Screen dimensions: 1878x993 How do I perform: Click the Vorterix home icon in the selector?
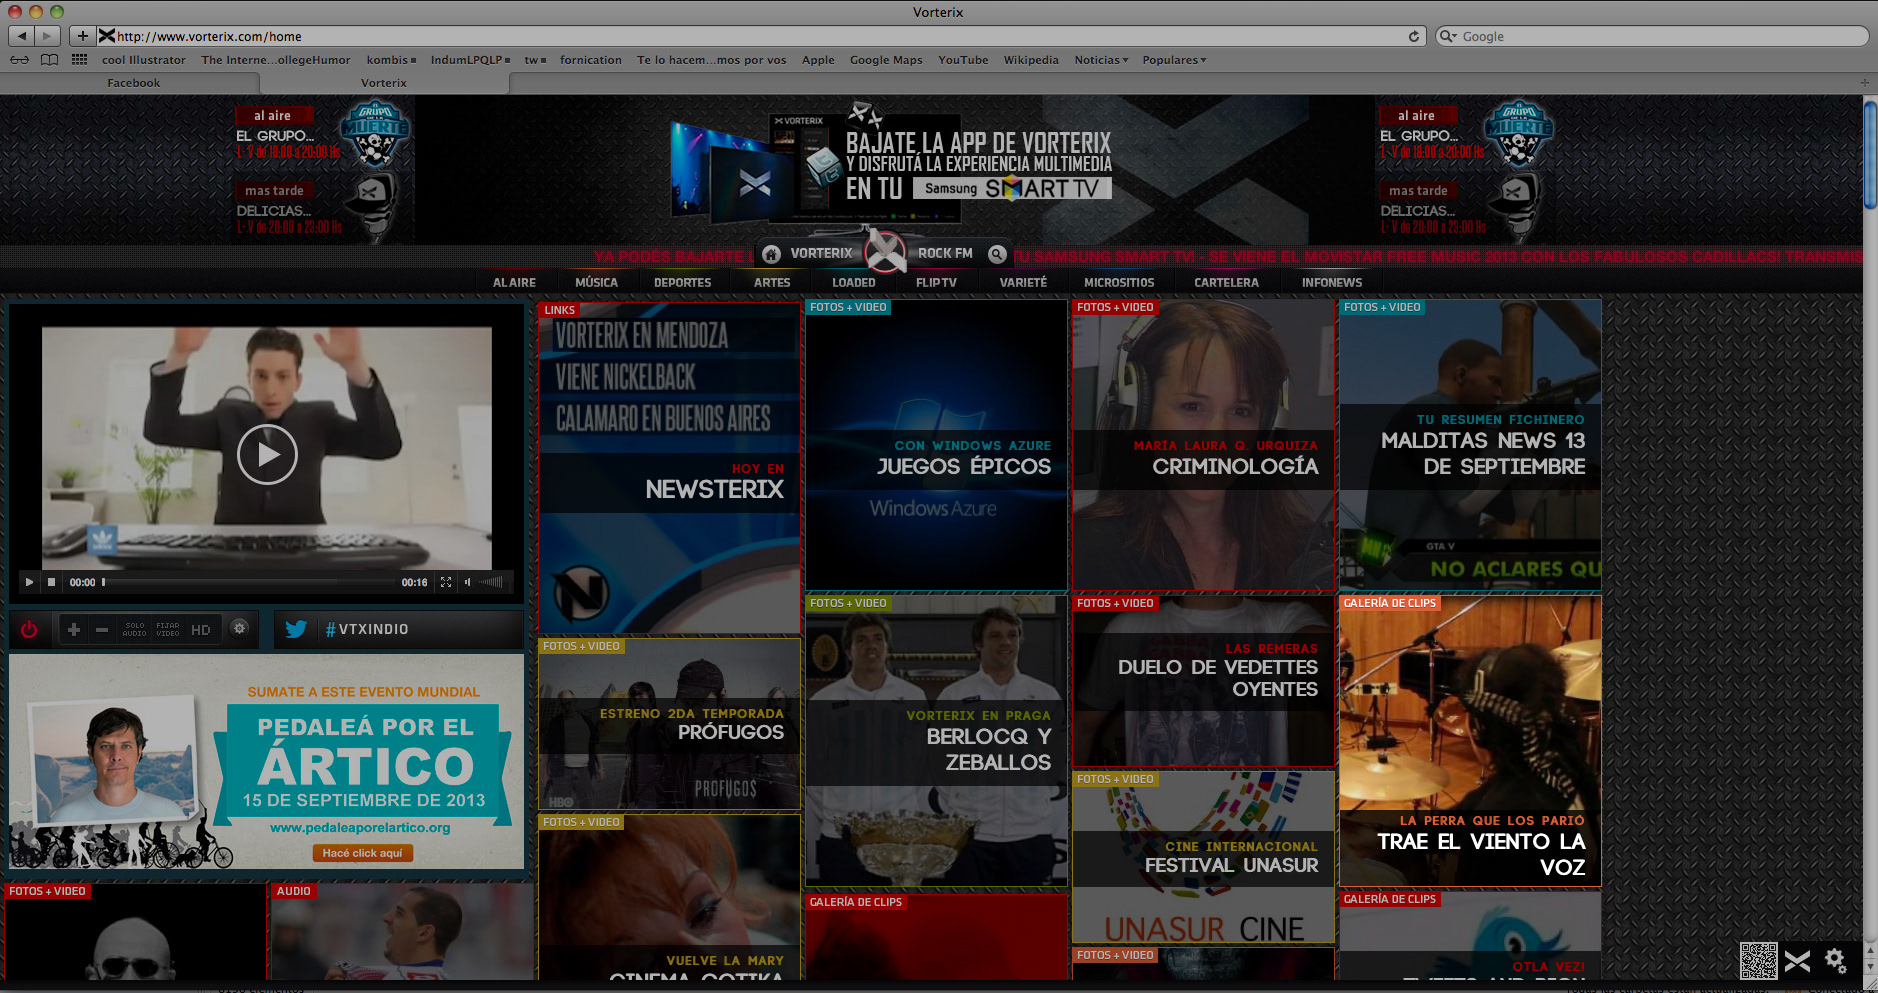tap(771, 254)
